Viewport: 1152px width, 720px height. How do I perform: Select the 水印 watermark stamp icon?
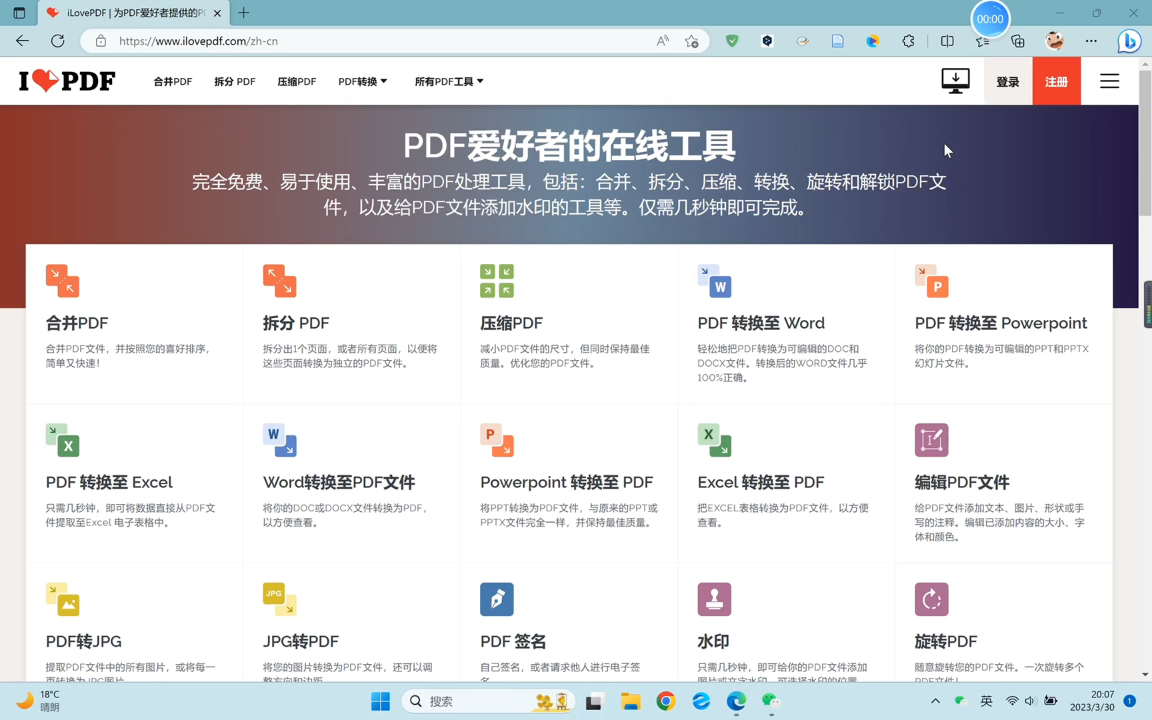click(x=714, y=599)
